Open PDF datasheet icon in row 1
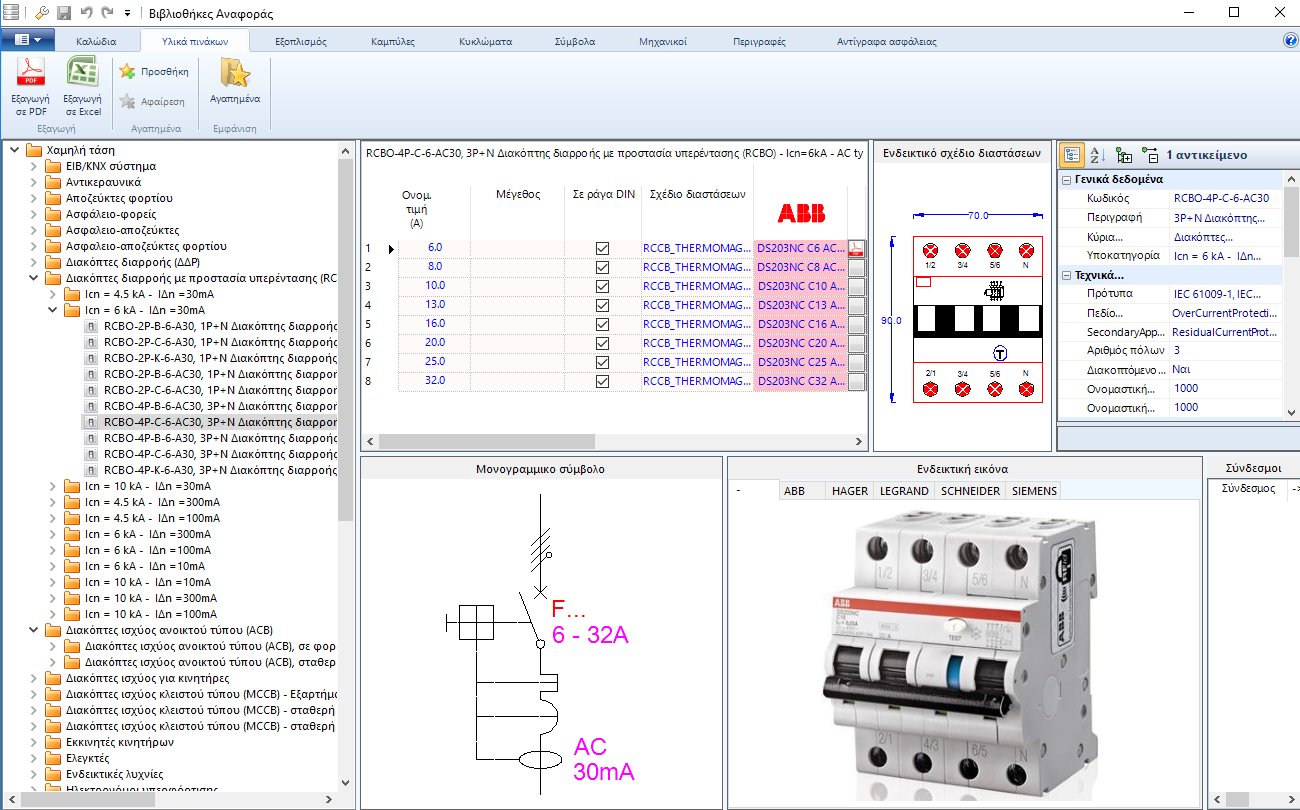The image size is (1300, 810). (856, 248)
